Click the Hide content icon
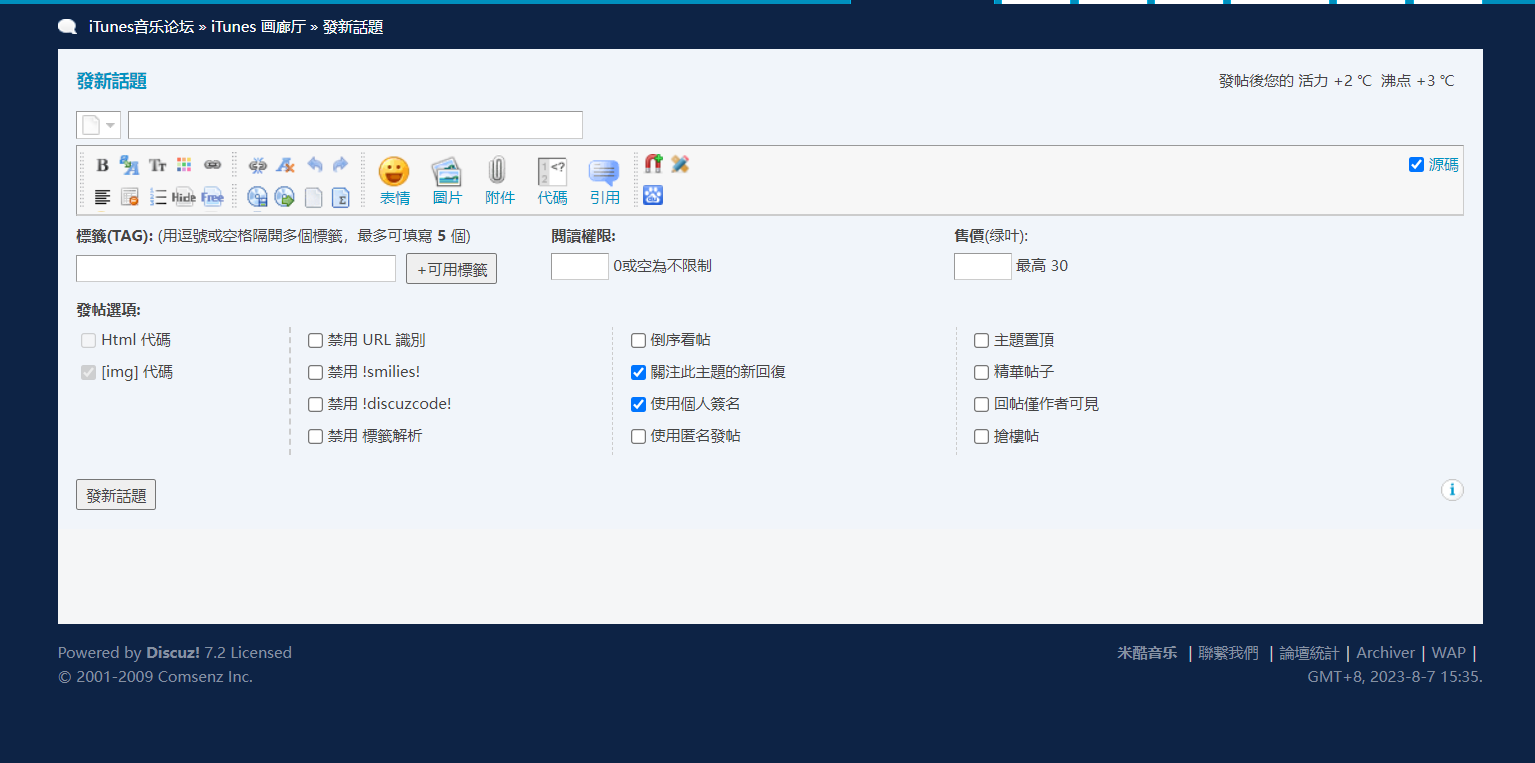The width and height of the screenshot is (1535, 763). [184, 197]
